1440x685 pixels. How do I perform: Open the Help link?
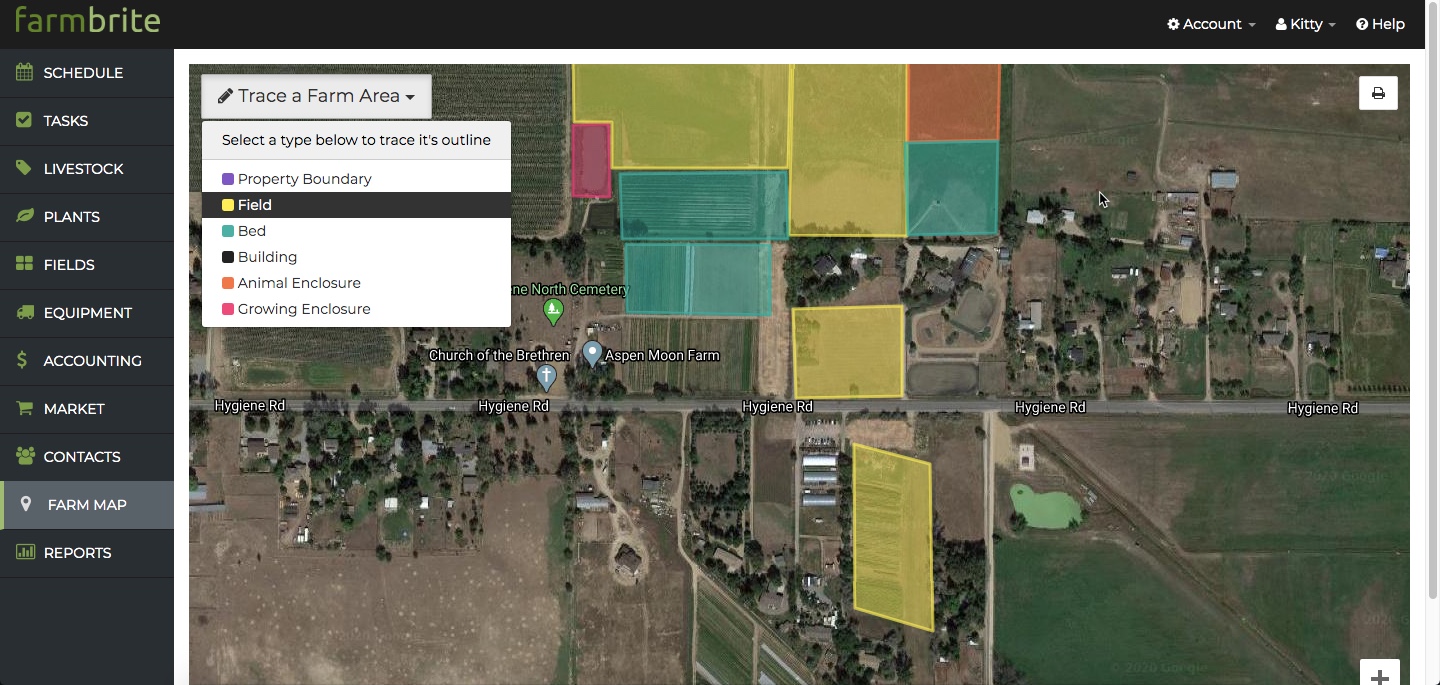point(1380,24)
